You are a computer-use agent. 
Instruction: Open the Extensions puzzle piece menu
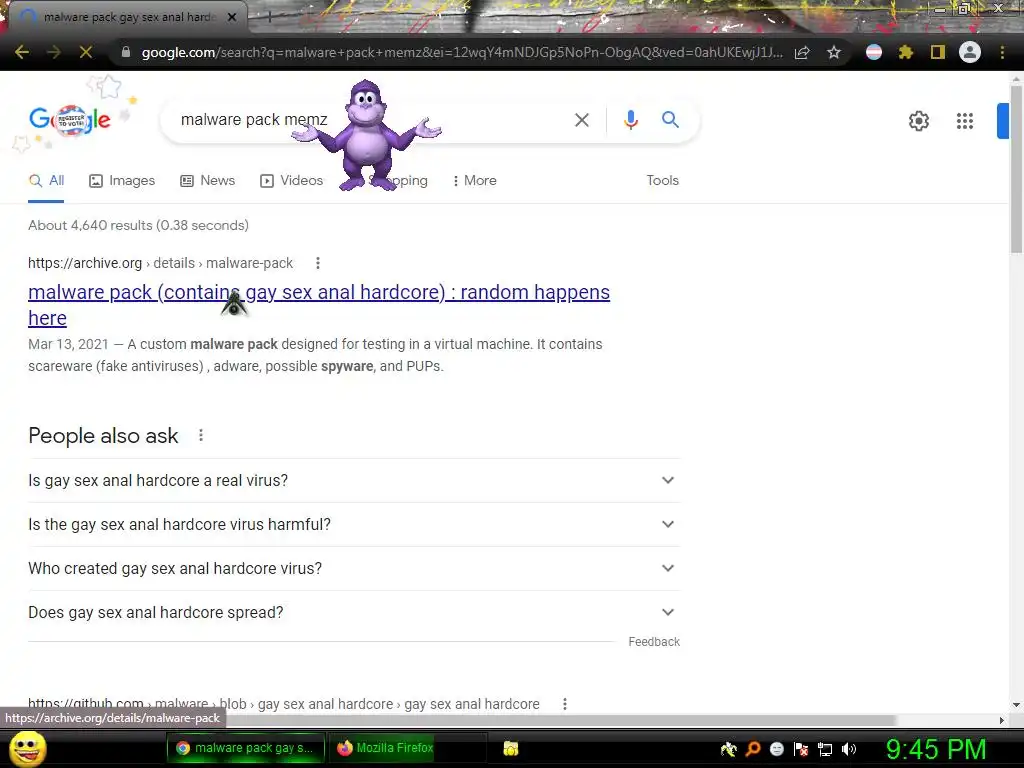click(906, 52)
